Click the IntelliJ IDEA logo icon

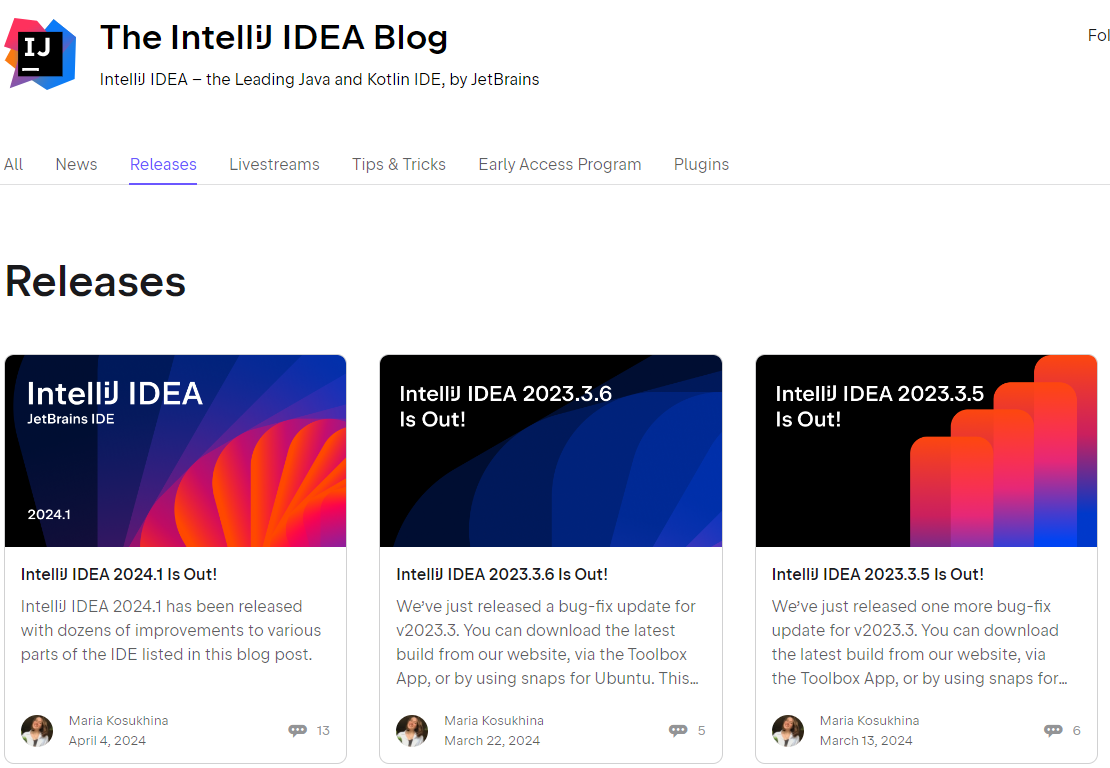click(40, 55)
